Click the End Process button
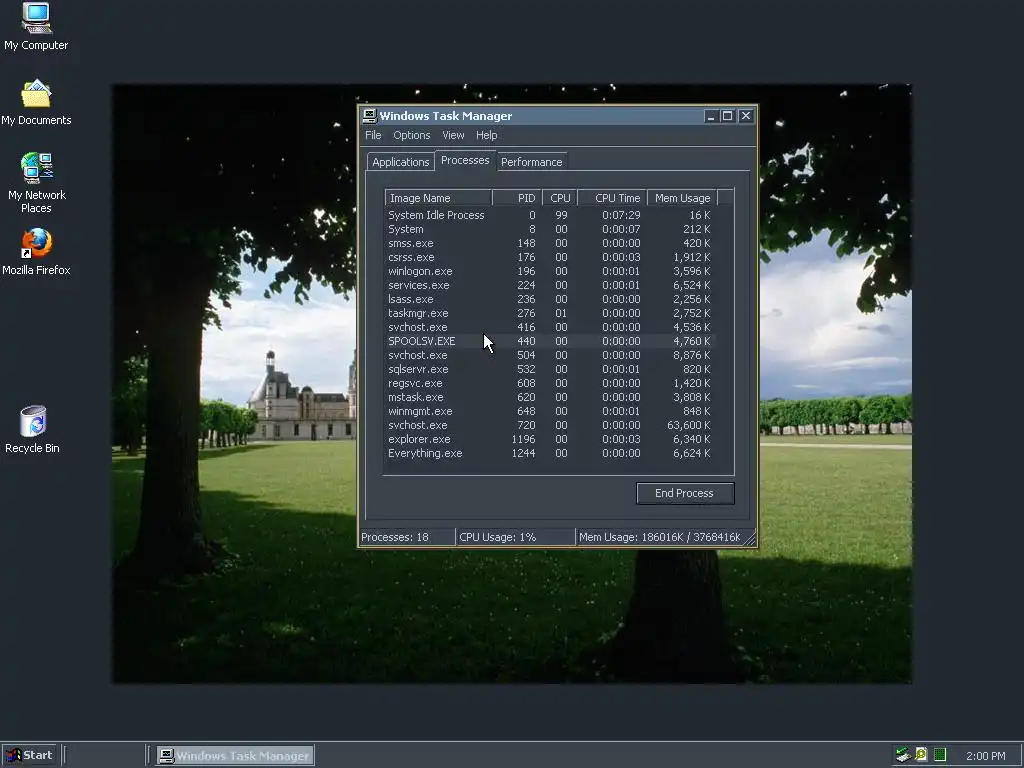The width and height of the screenshot is (1024, 768). (685, 493)
